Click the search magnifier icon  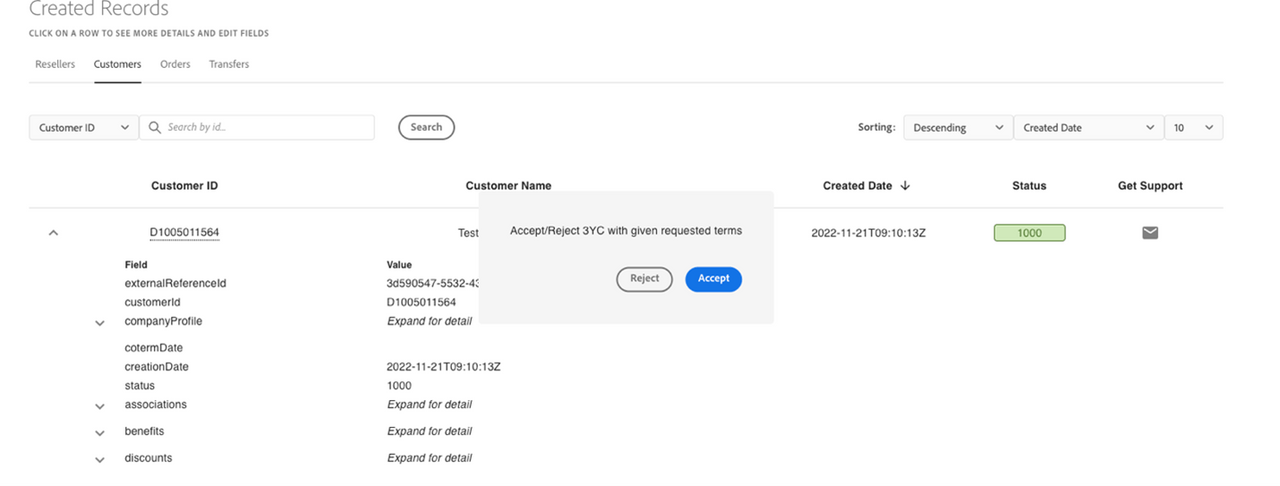[155, 127]
